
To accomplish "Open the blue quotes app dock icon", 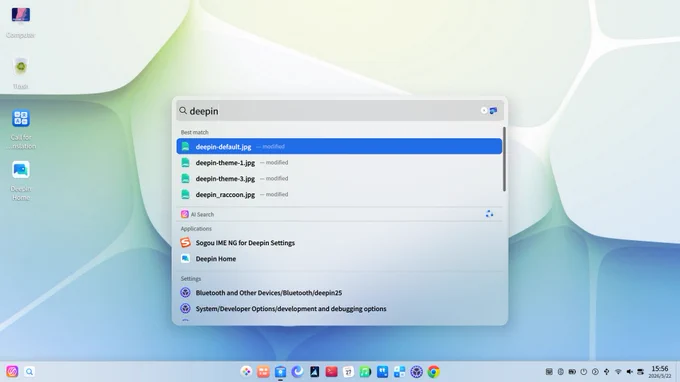I will click(x=382, y=372).
